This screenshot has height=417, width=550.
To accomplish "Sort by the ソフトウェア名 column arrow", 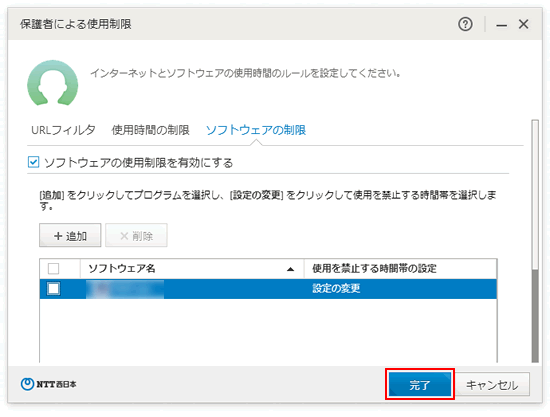I will pyautogui.click(x=290, y=269).
